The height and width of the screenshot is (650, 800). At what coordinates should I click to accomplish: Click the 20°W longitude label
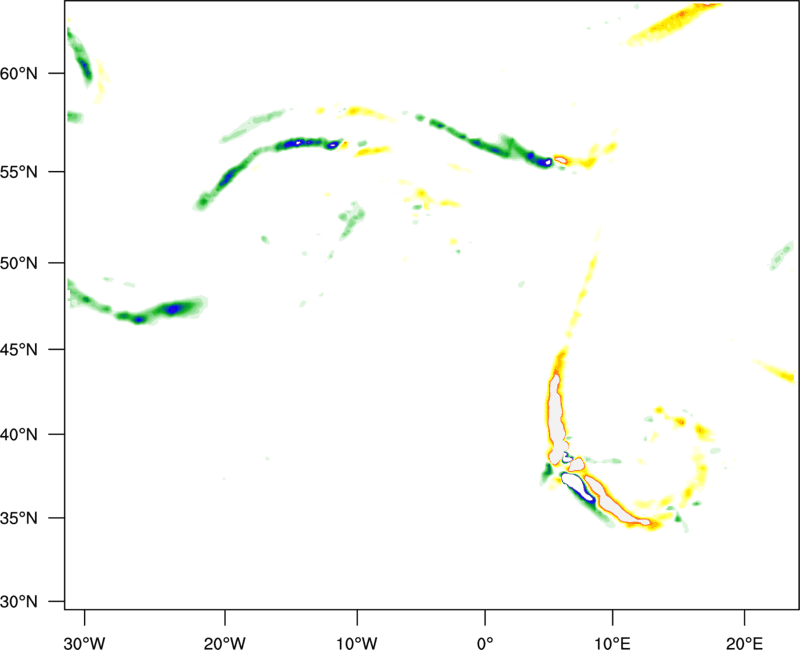224,643
